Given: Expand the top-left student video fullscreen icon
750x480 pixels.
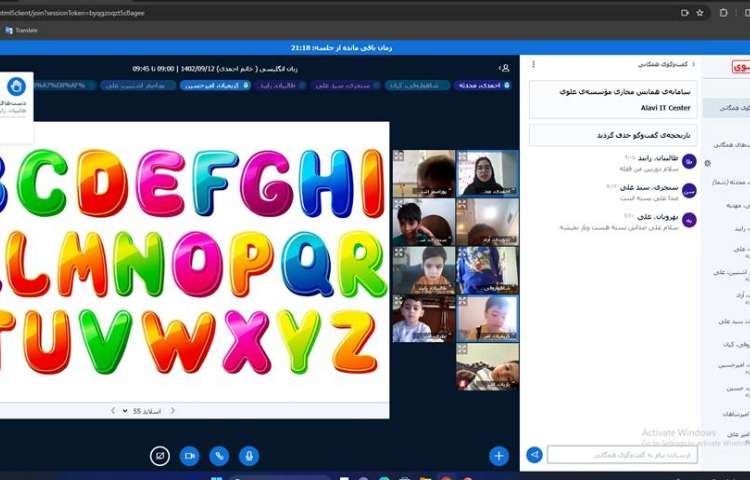Looking at the screenshot, I should tap(398, 156).
